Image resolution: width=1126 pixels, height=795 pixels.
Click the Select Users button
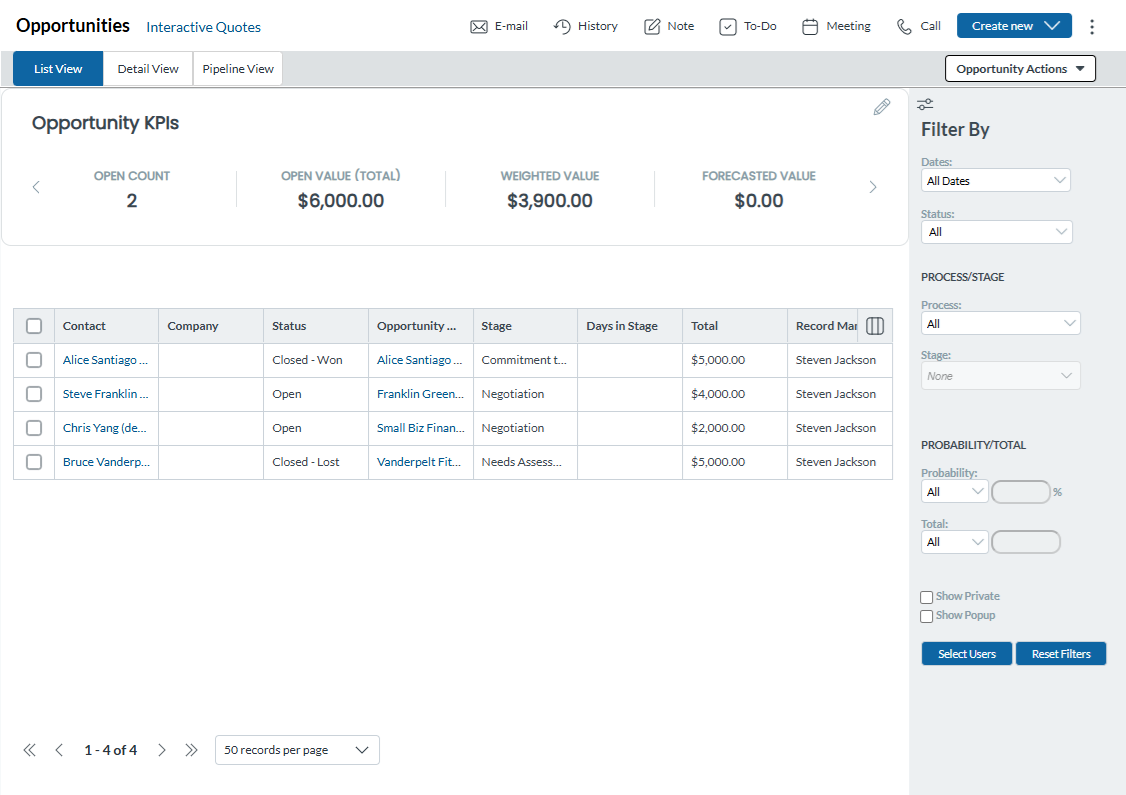click(x=967, y=654)
